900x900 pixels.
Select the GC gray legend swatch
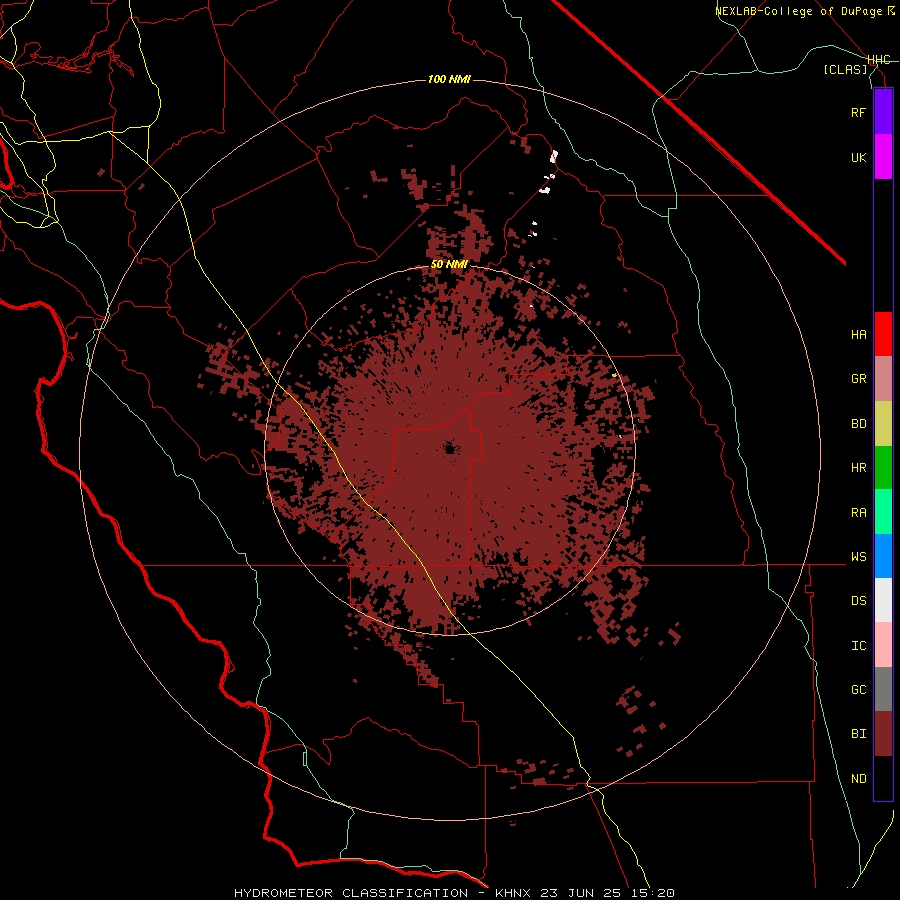click(883, 689)
